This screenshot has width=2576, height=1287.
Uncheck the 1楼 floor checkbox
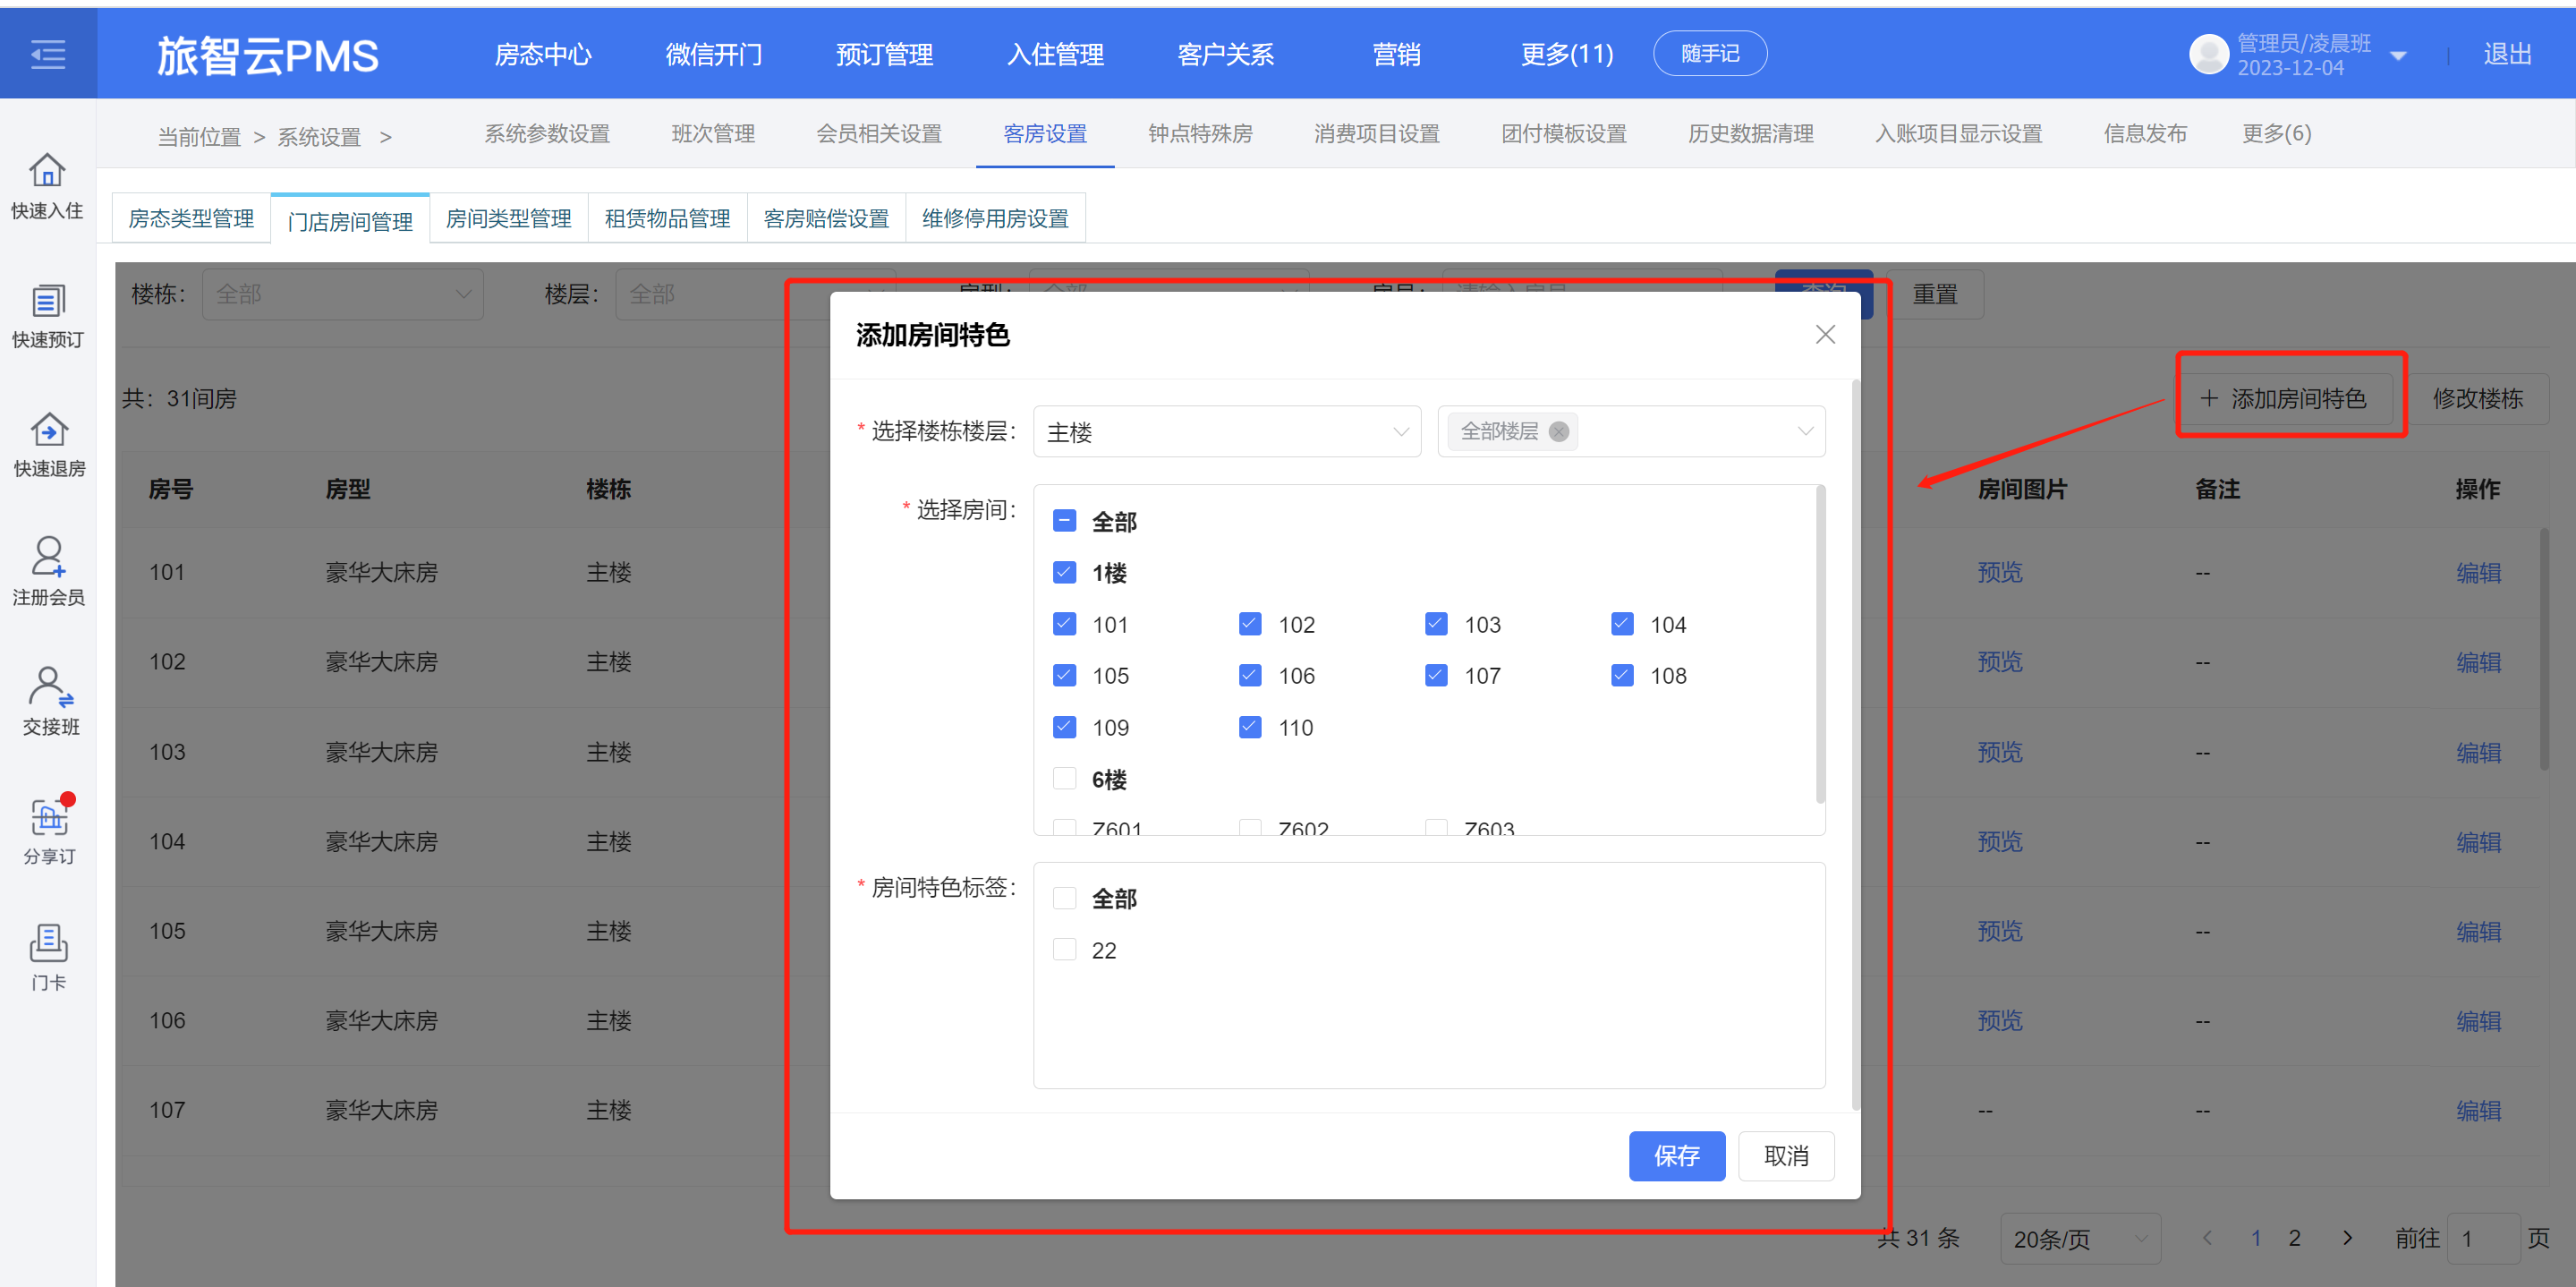click(1064, 572)
